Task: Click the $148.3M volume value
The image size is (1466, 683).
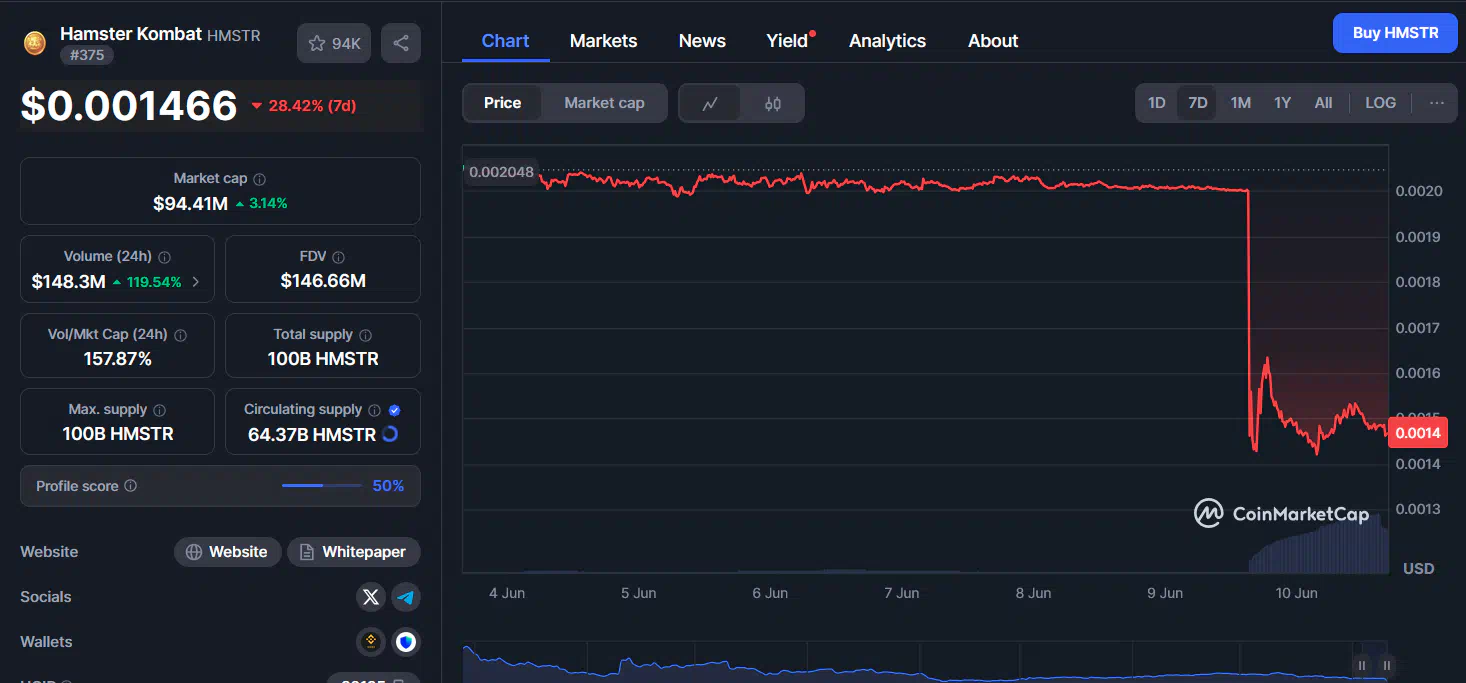Action: pos(68,282)
